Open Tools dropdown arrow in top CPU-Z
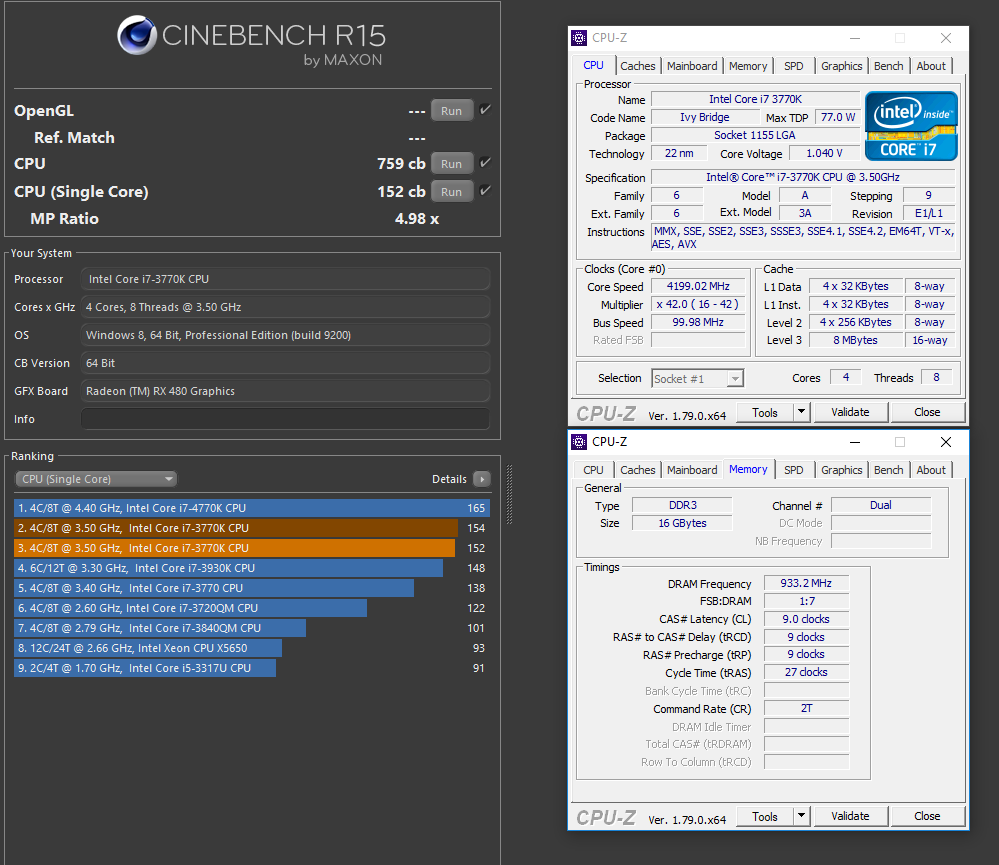 801,412
